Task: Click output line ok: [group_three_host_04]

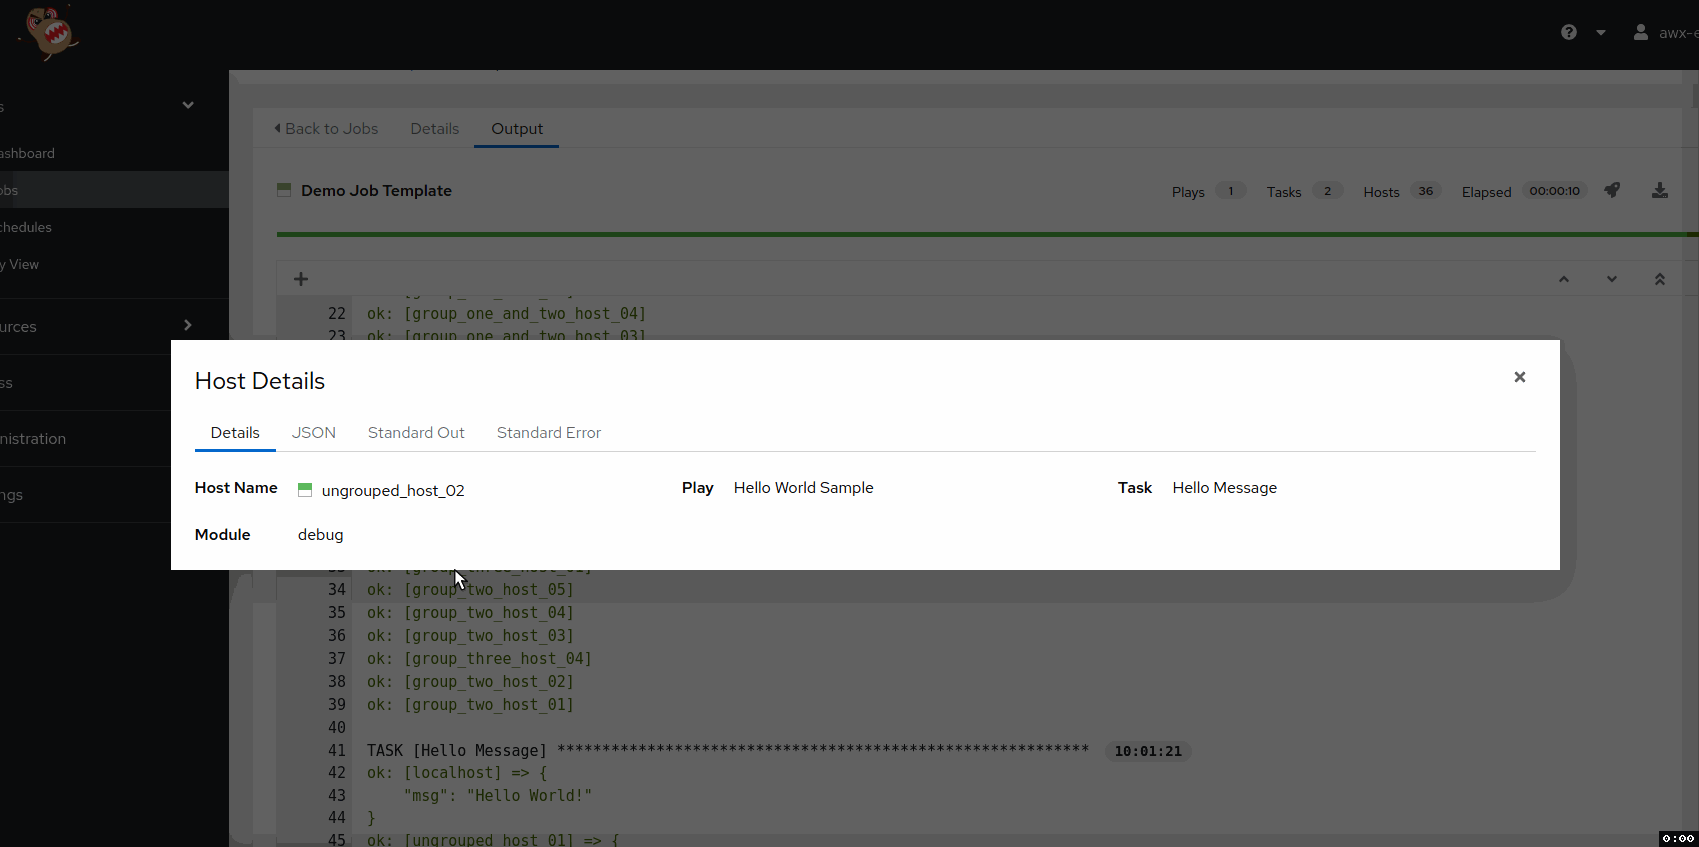Action: pos(479,659)
